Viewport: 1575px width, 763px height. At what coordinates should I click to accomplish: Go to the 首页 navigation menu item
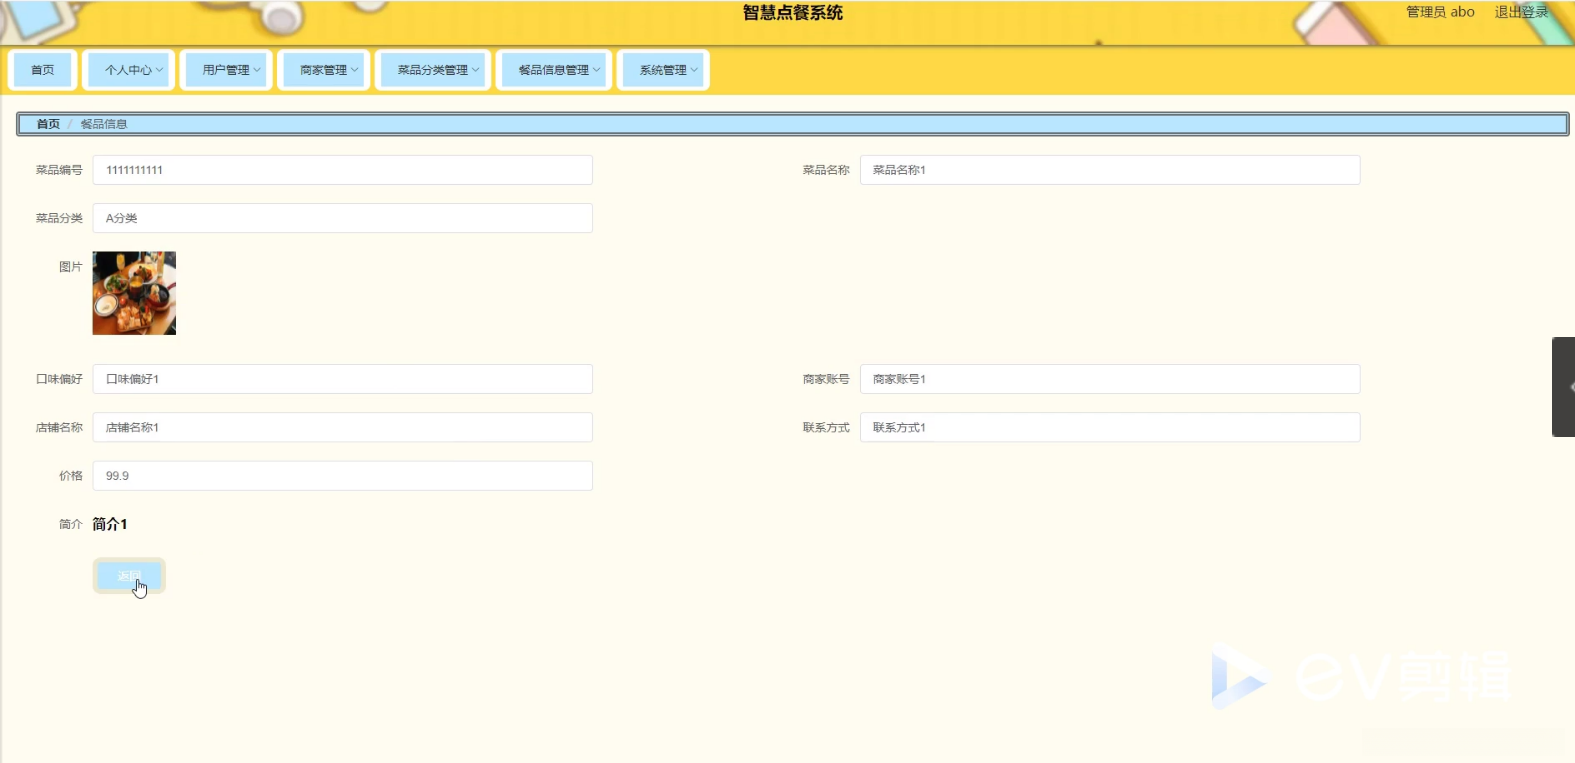[x=42, y=70]
